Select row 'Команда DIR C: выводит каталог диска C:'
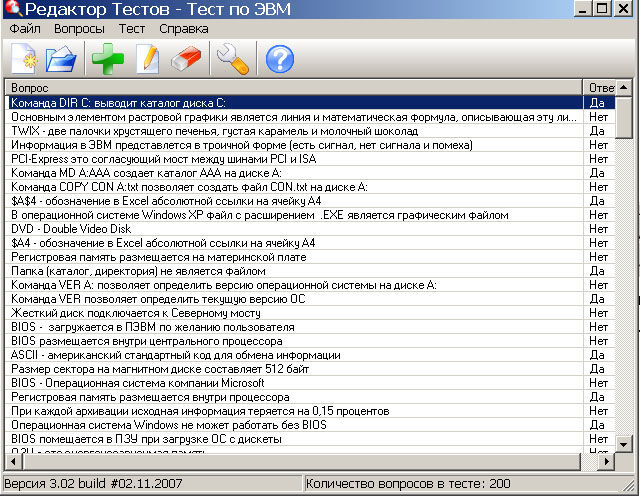640x498 pixels. [310, 103]
